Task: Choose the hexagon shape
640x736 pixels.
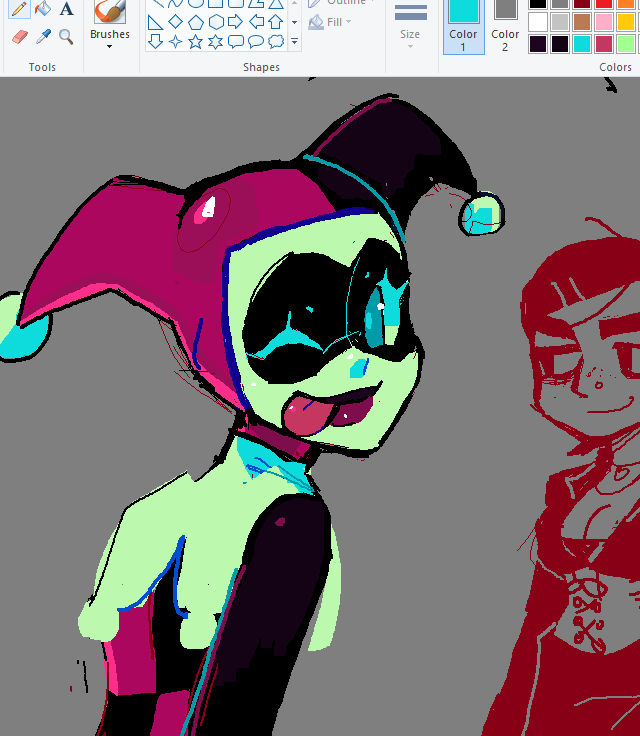Action: (216, 22)
